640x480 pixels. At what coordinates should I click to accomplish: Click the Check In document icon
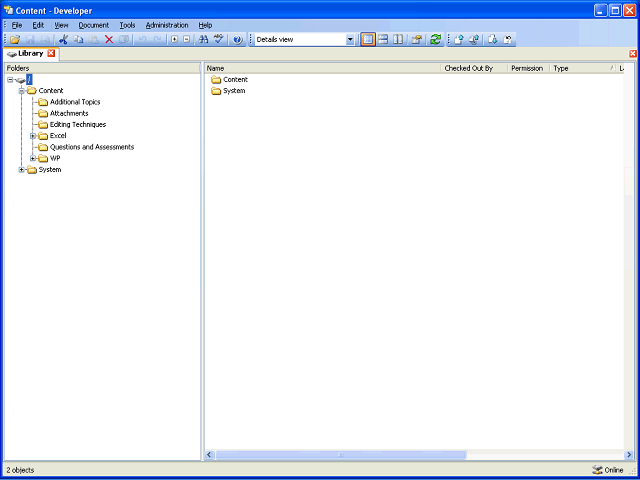tap(459, 40)
